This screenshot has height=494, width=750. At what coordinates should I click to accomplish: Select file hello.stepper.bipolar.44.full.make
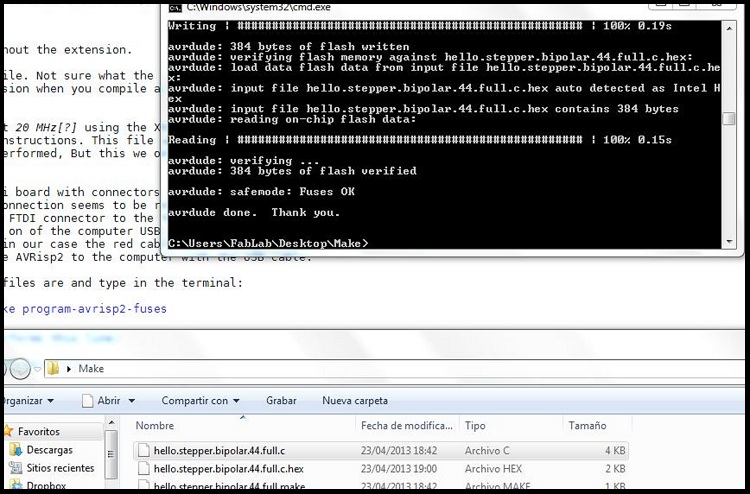coord(381,486)
